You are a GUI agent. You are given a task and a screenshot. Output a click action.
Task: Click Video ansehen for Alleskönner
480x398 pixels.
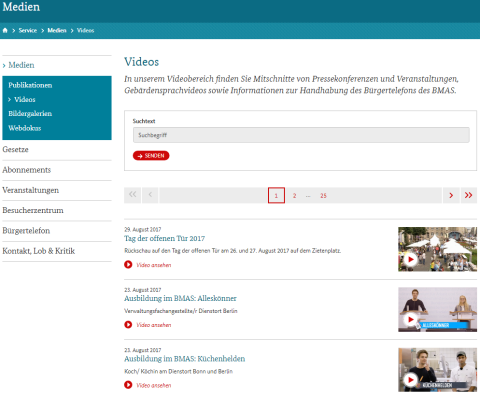pos(154,325)
